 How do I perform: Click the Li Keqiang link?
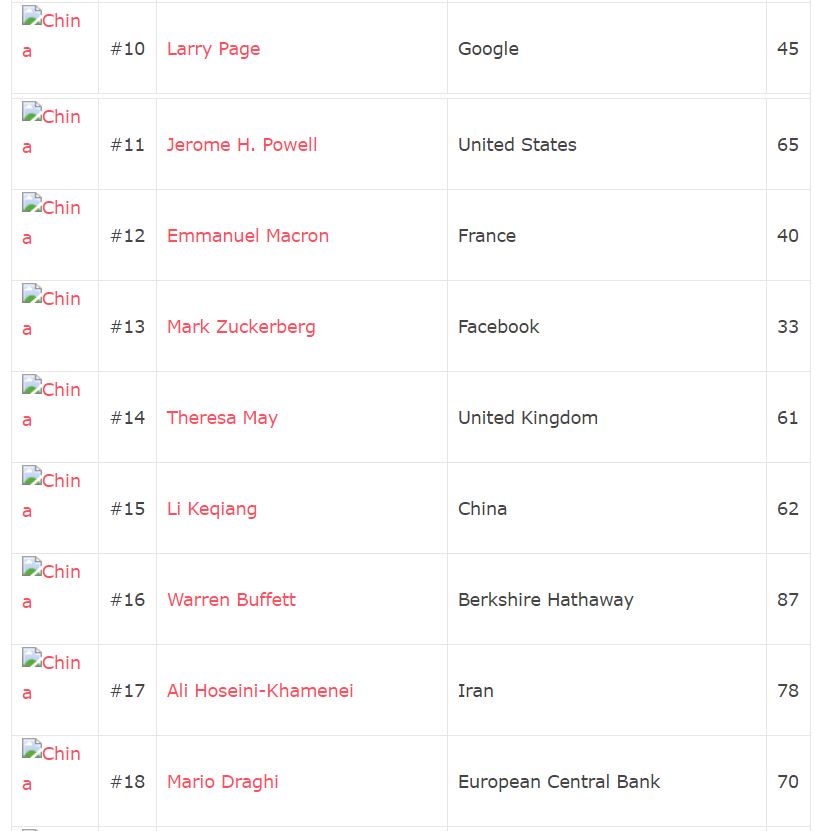click(212, 509)
